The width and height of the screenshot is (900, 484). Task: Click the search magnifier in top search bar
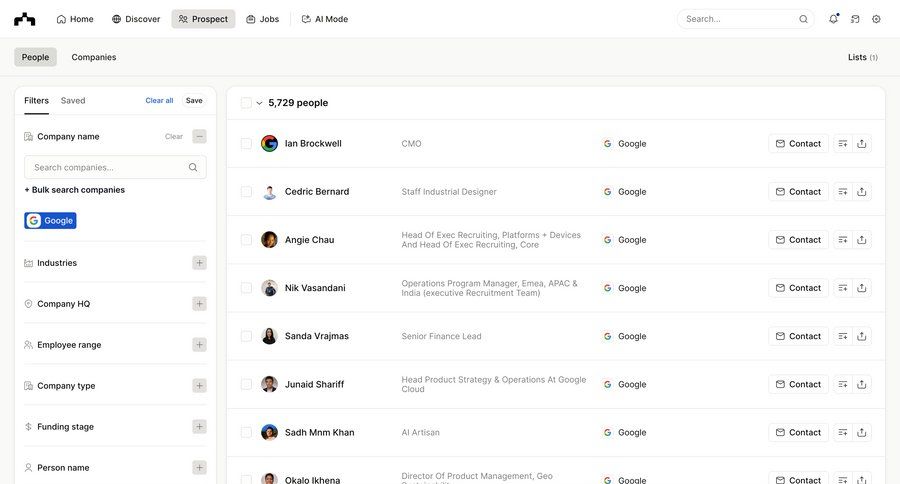coord(803,19)
